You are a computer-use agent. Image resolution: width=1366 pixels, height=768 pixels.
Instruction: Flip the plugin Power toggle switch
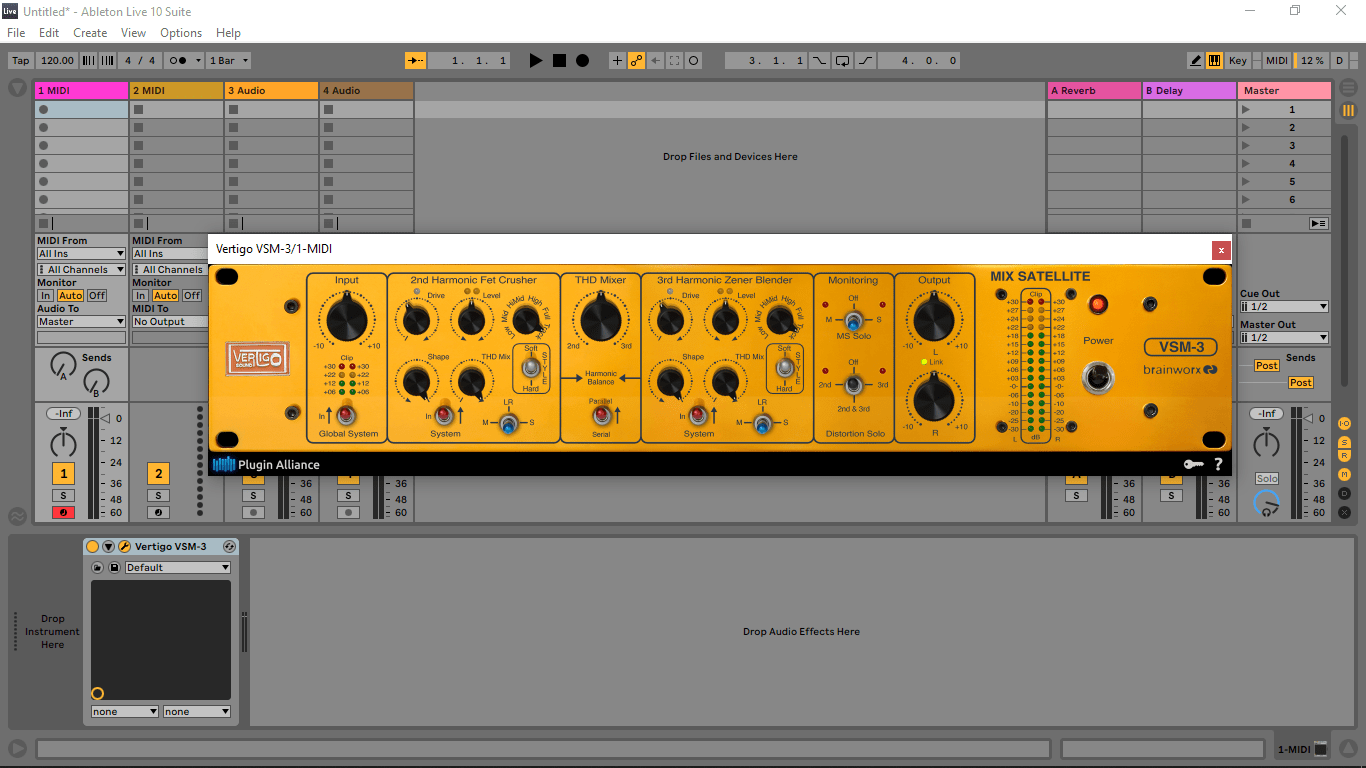[x=1098, y=378]
